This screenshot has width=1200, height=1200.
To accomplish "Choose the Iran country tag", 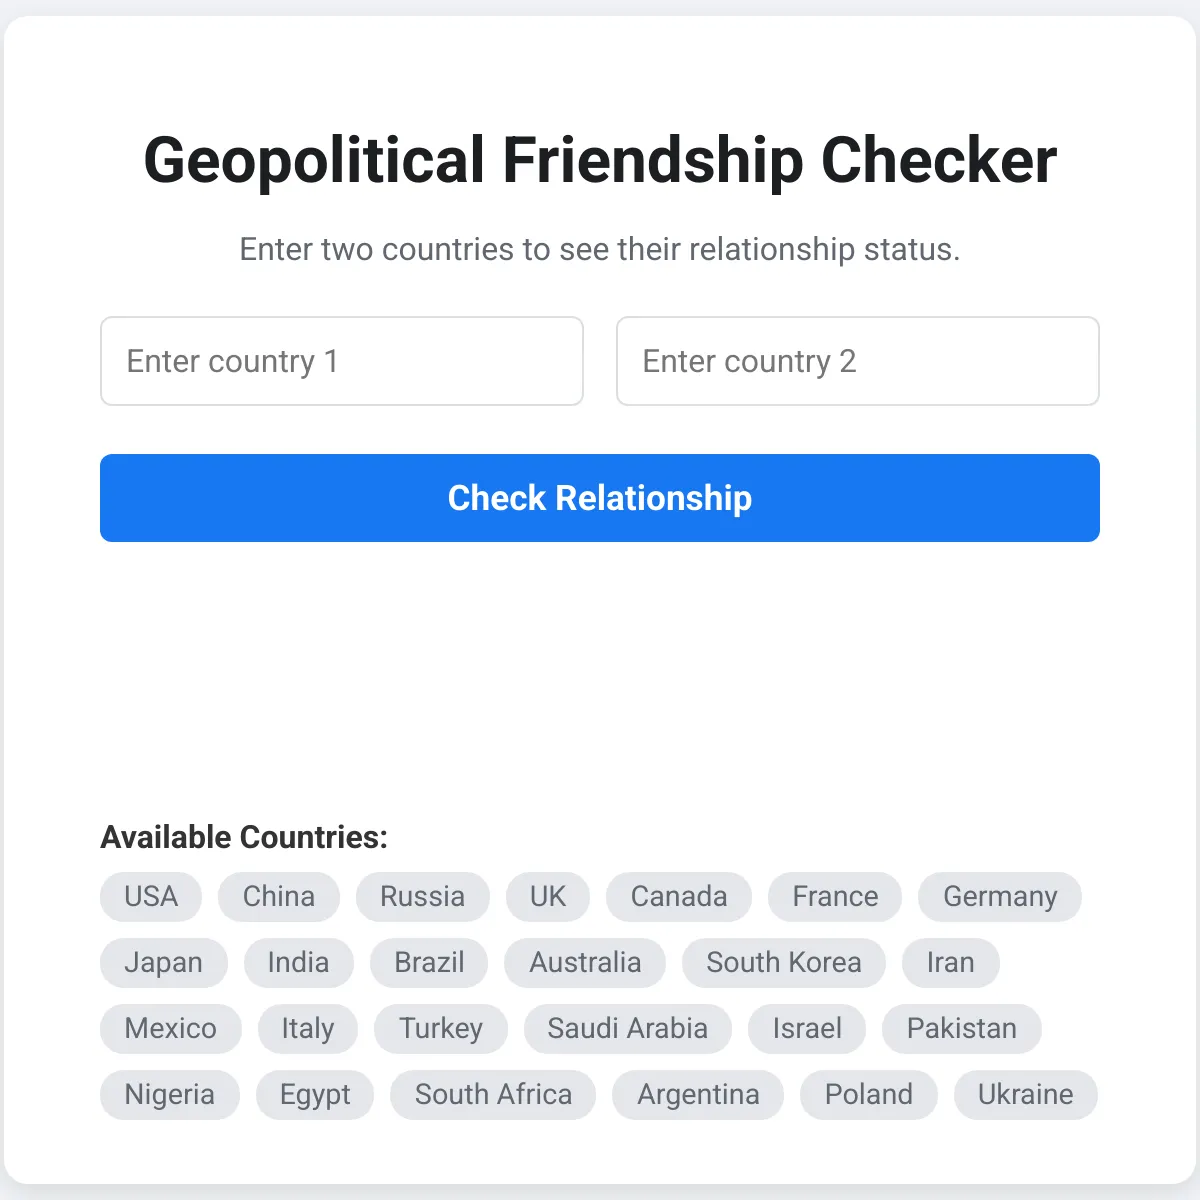I will 951,962.
